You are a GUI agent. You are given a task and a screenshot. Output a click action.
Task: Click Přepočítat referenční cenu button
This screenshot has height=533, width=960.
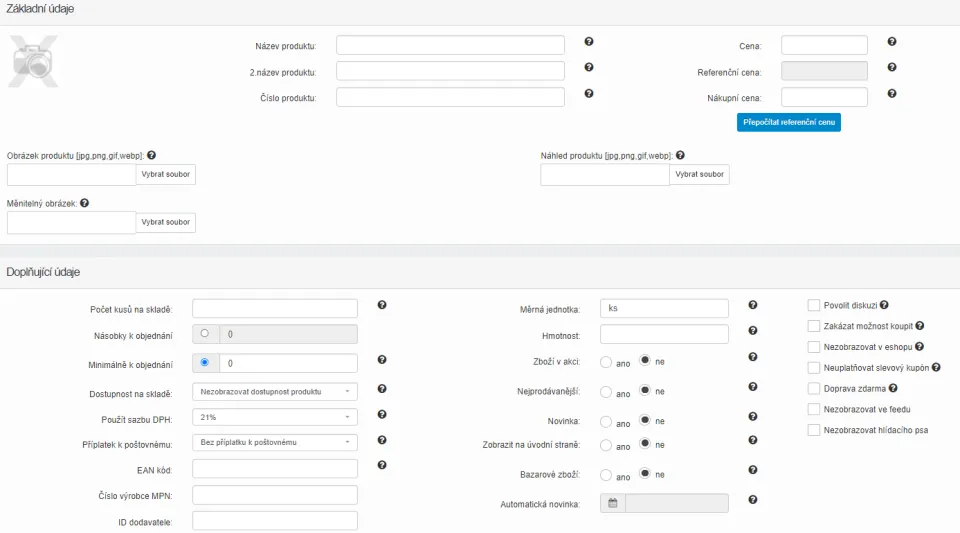click(x=789, y=122)
